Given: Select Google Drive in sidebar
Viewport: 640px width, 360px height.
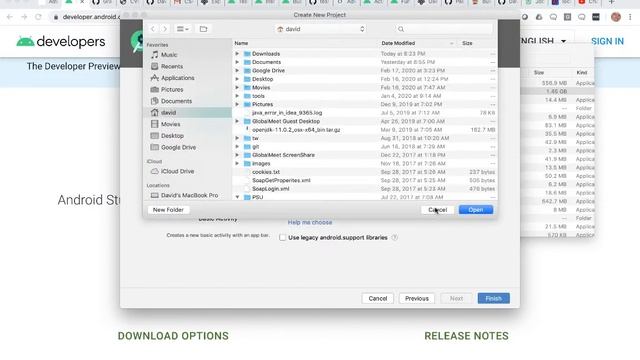Looking at the screenshot, I should (178, 147).
